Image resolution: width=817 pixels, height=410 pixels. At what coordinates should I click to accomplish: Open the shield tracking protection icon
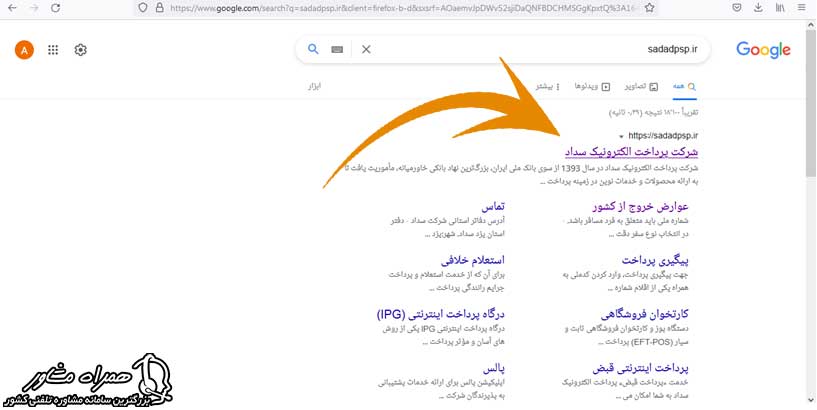pyautogui.click(x=143, y=8)
